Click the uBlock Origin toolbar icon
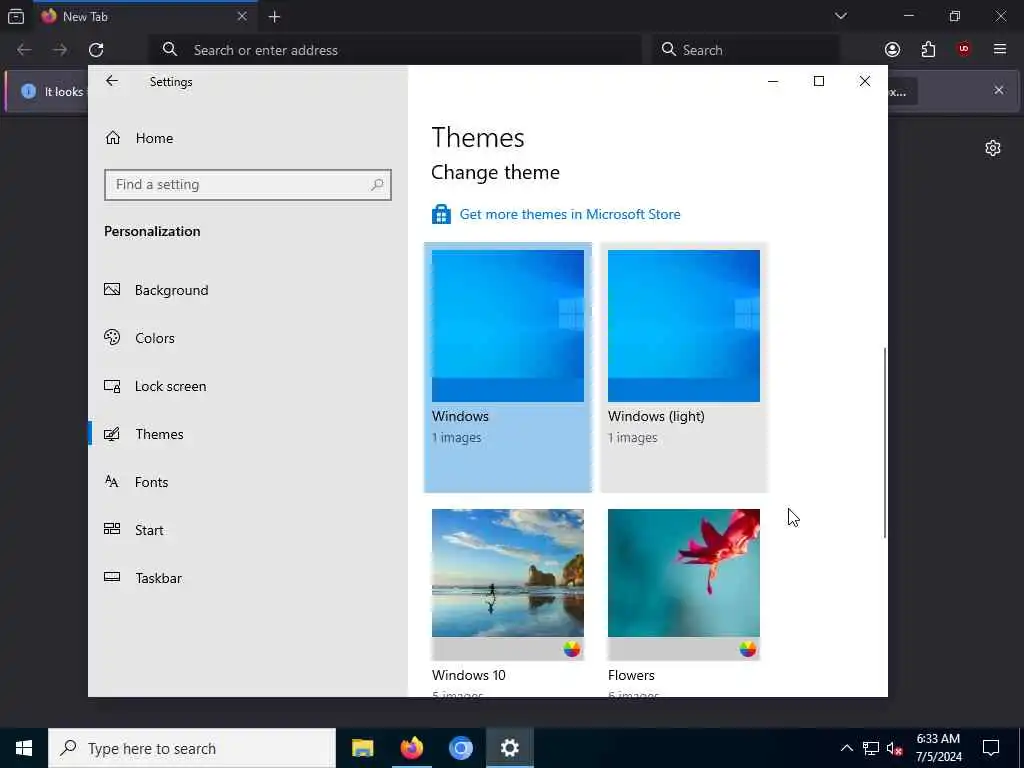The width and height of the screenshot is (1024, 768). (x=964, y=49)
